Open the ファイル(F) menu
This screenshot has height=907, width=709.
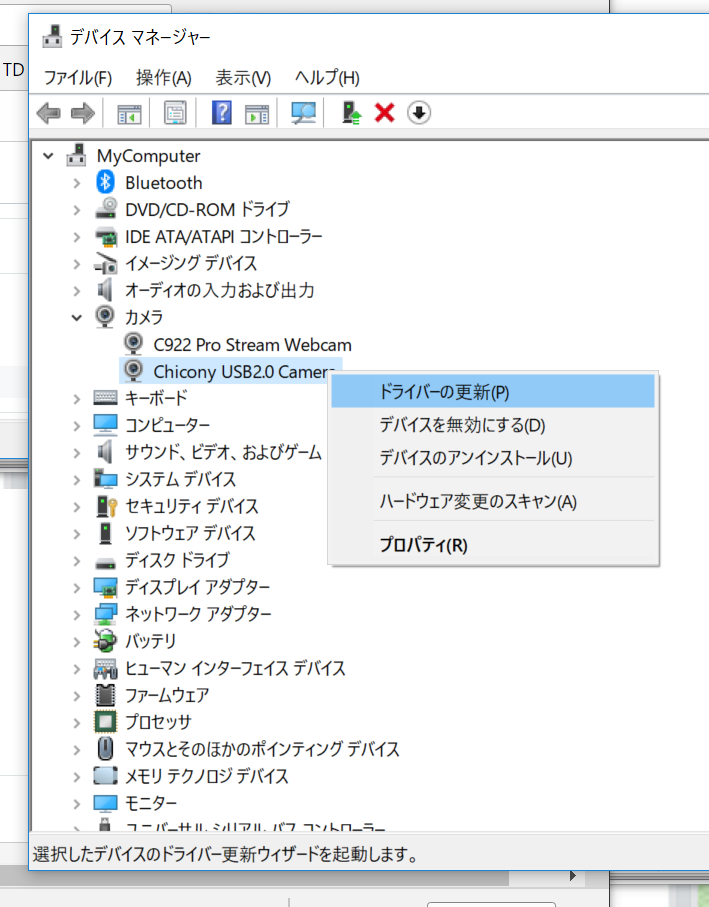pos(78,78)
